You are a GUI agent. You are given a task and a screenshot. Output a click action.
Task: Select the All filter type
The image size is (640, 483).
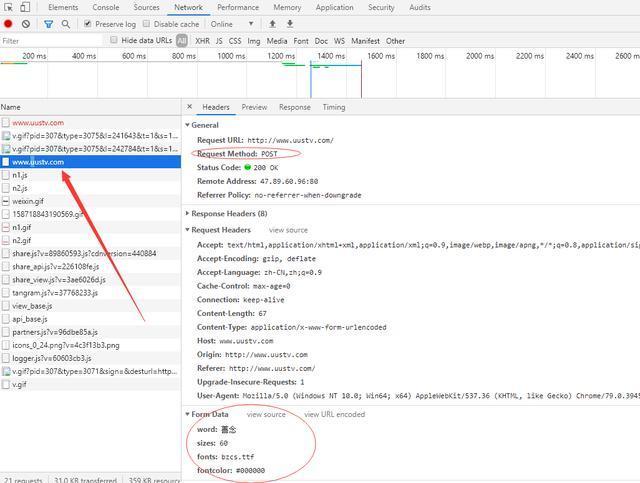(x=182, y=40)
